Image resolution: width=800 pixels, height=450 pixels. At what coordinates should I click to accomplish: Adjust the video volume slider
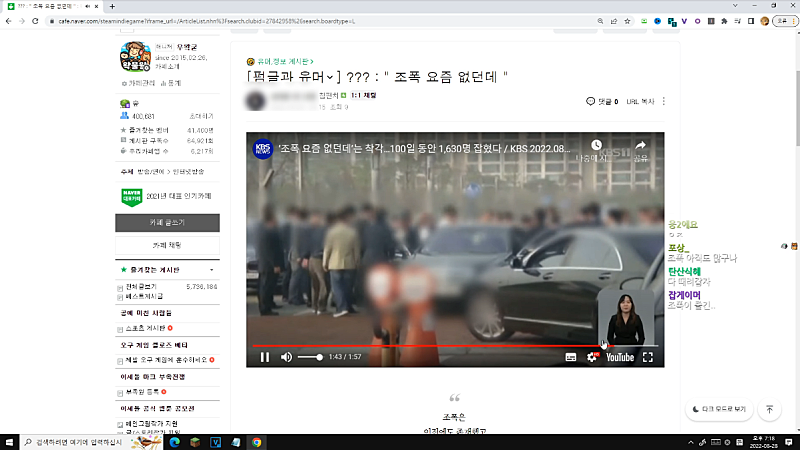tap(310, 357)
